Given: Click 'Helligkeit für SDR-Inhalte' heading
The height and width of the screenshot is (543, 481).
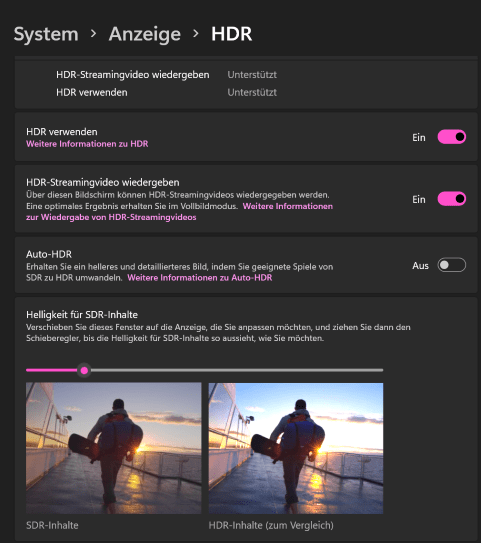Looking at the screenshot, I should pos(82,314).
